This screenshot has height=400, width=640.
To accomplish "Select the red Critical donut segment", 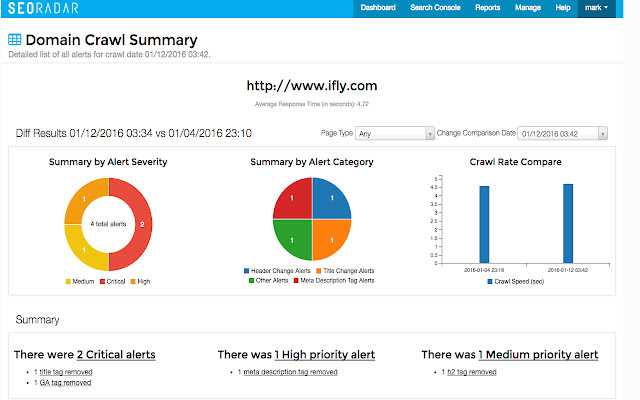I will coord(142,224).
